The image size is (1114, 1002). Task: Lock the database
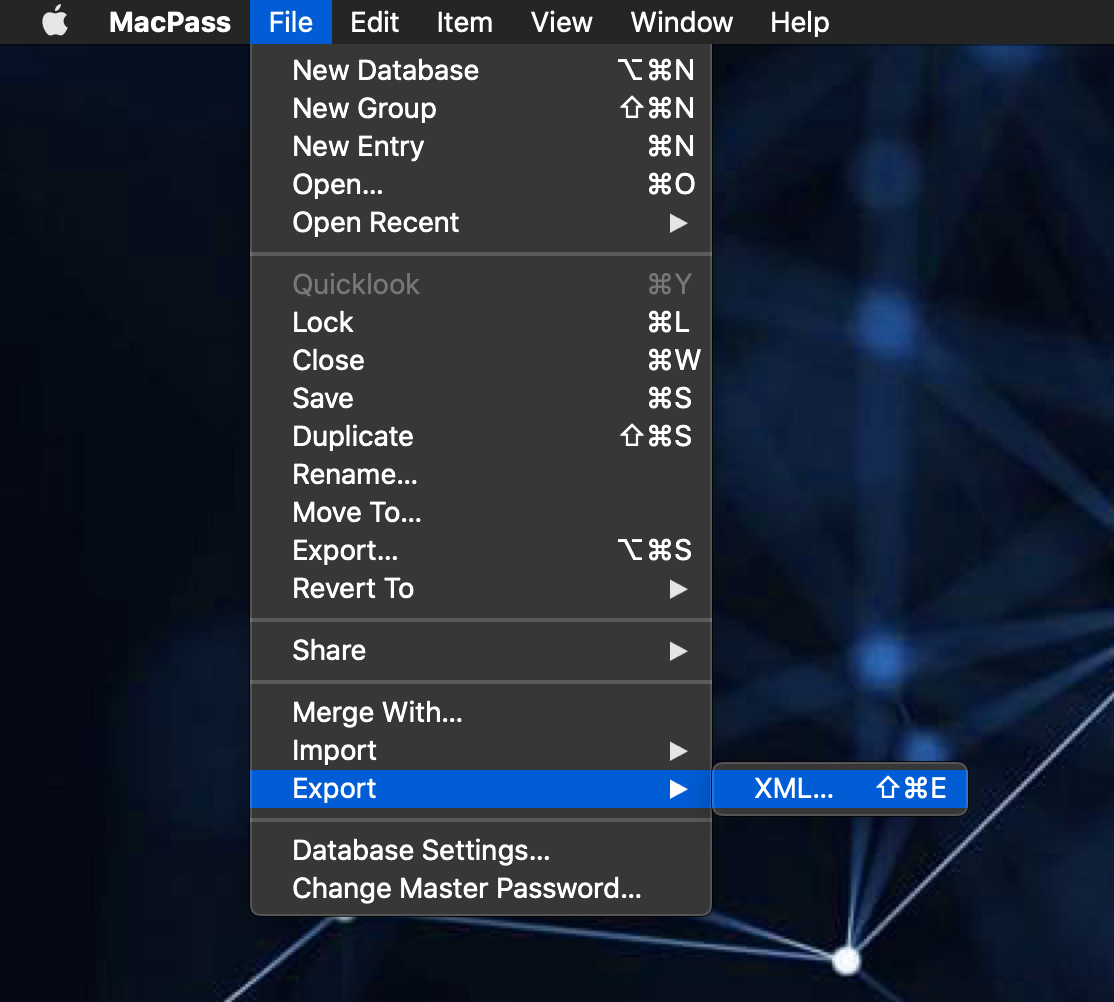coord(323,322)
